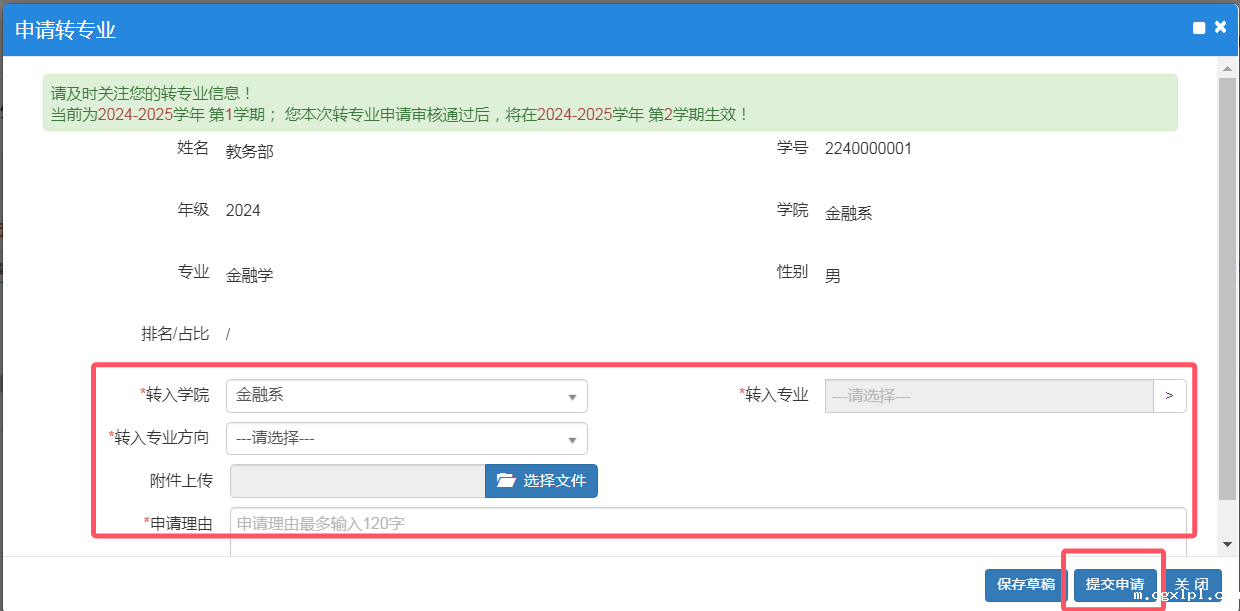Image resolution: width=1240 pixels, height=611 pixels.
Task: Click the scrollbar down arrow
Action: [1227, 545]
